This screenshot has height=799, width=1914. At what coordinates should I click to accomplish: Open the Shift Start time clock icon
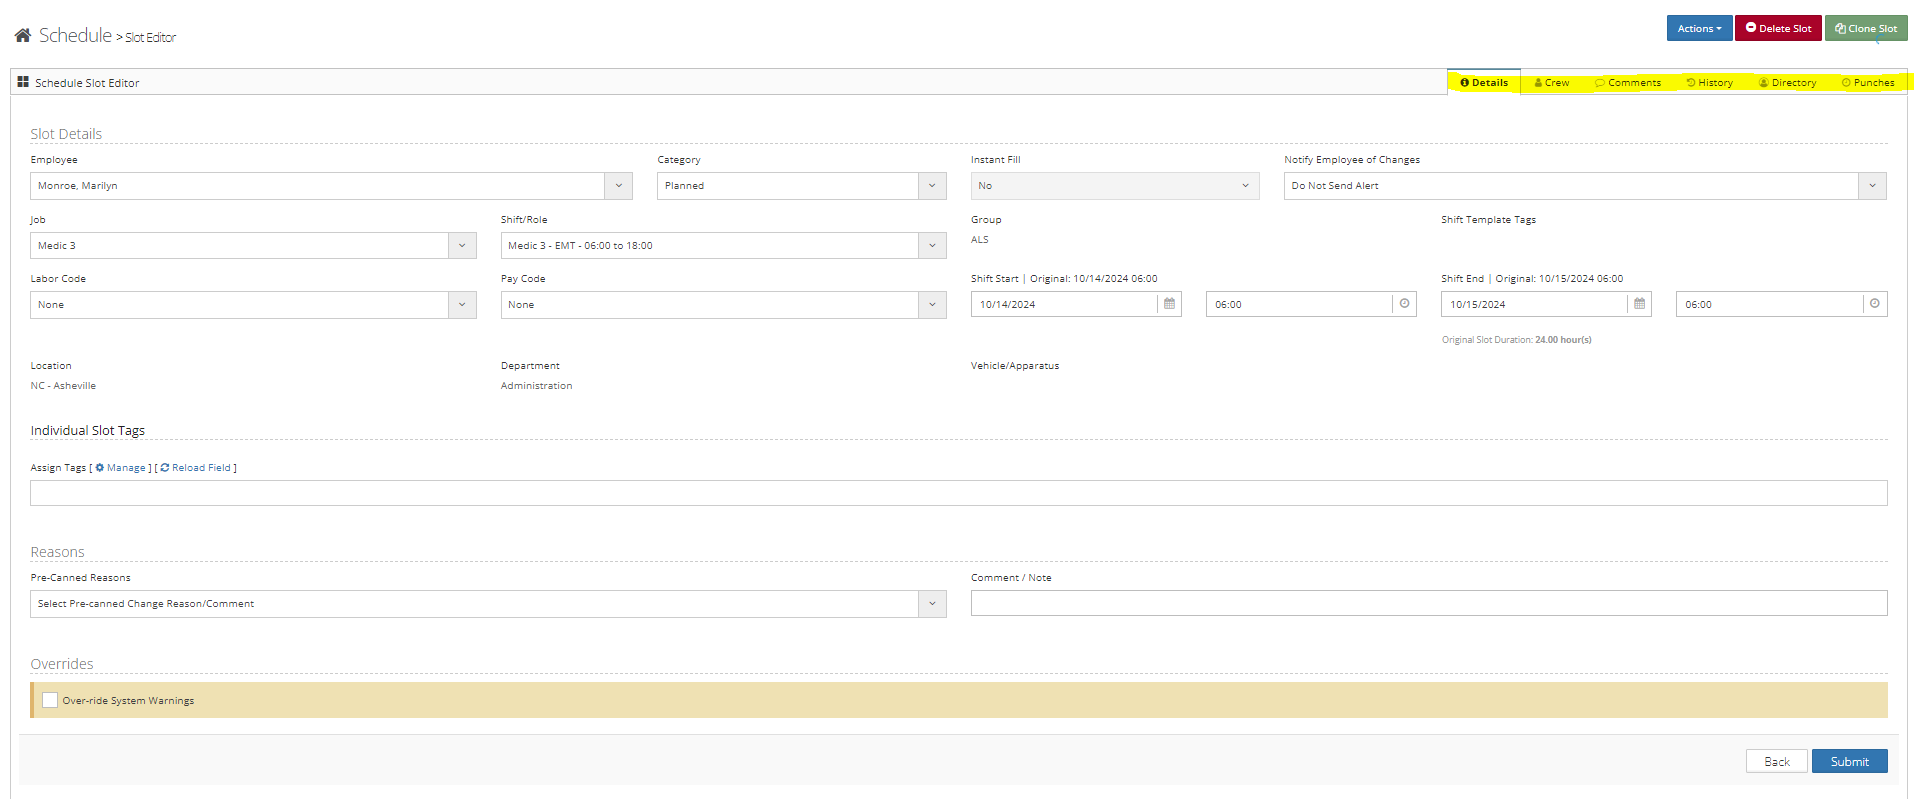click(x=1404, y=304)
